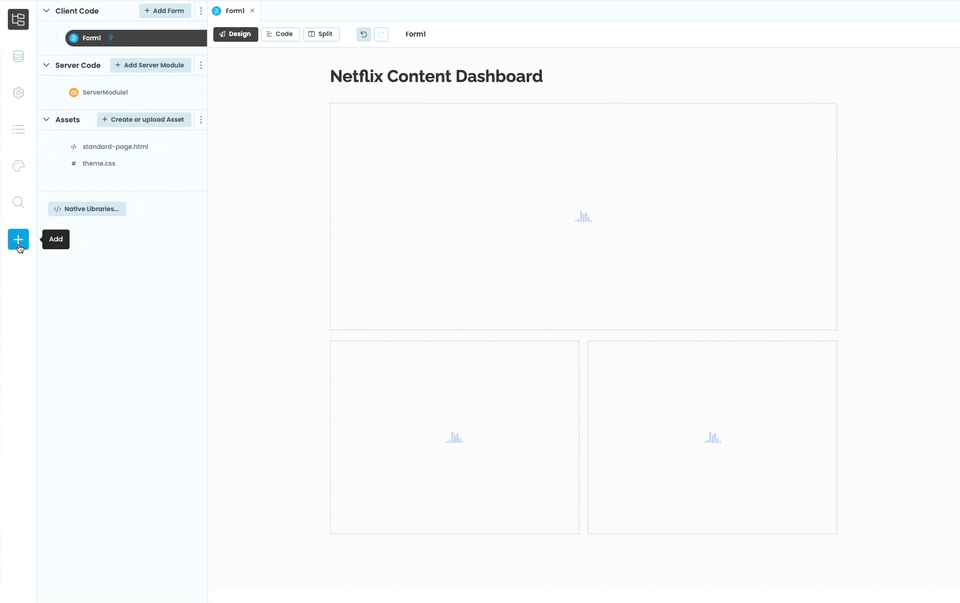This screenshot has width=960, height=603.
Task: Click the startup lightning icon beside Form1
Action: (x=111, y=38)
